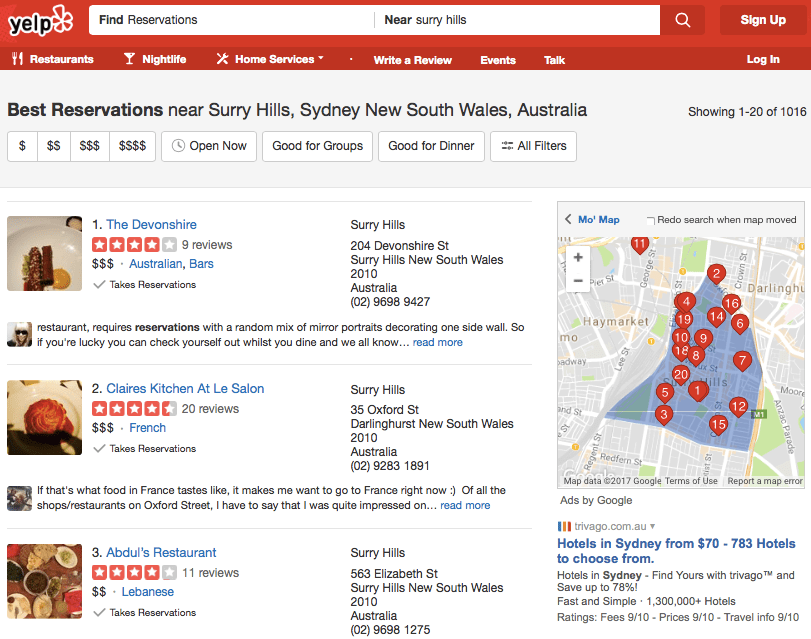
Task: Open trivago.com.au ad dropdown arrow
Action: point(653,526)
